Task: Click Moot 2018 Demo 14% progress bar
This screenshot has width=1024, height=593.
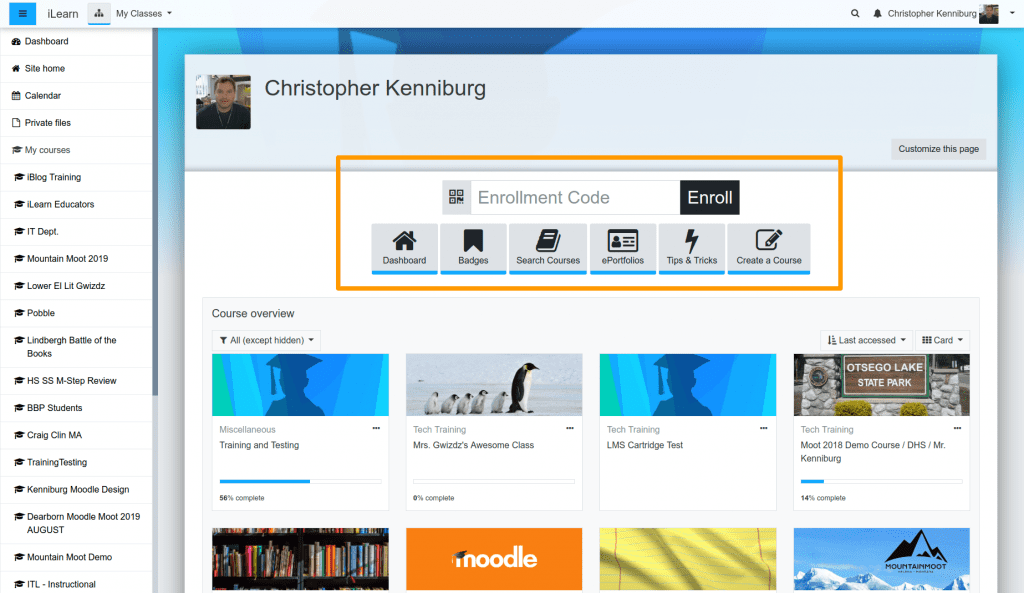Action: [x=882, y=481]
